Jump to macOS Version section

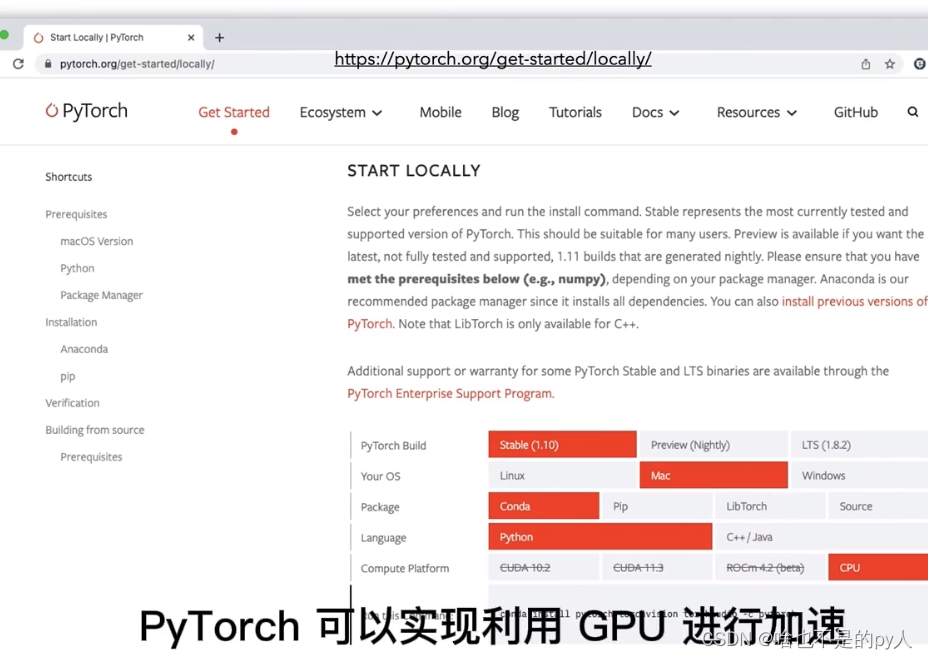click(x=96, y=241)
